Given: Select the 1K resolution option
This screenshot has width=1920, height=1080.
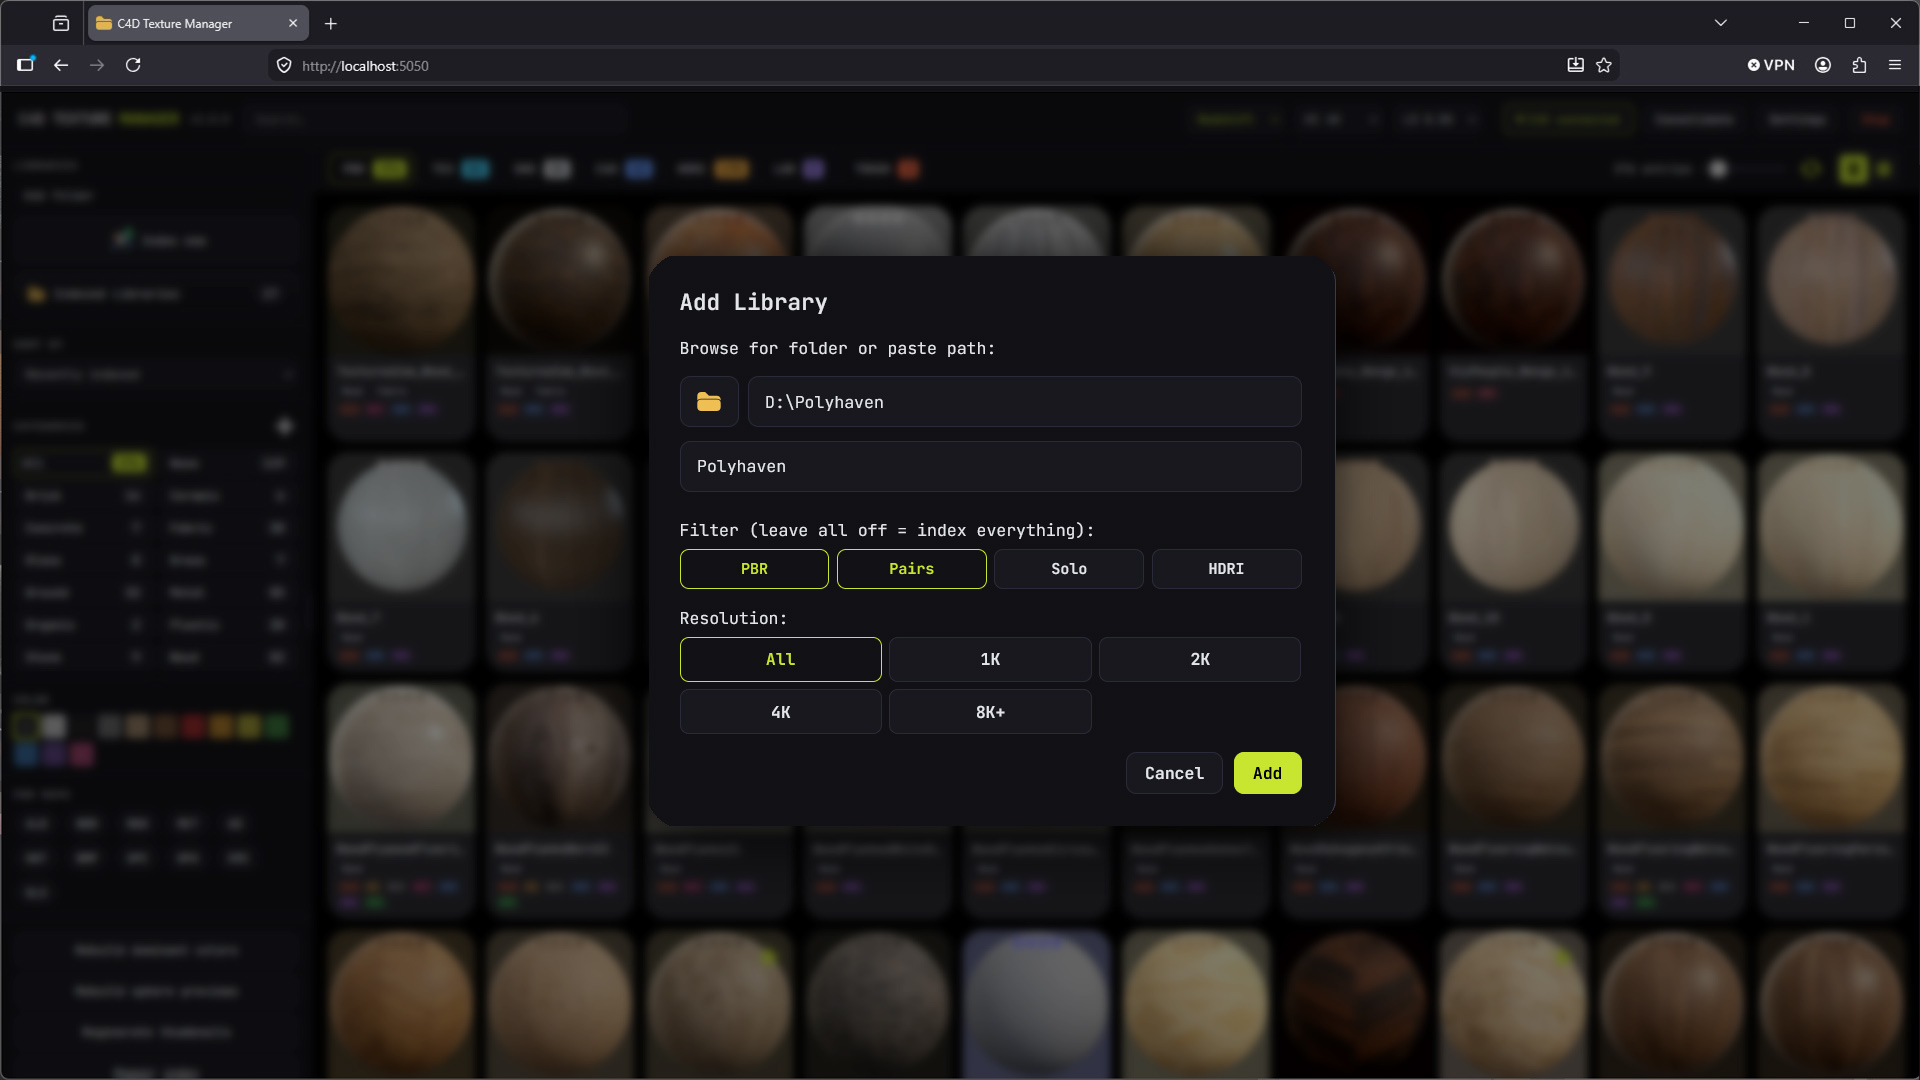Looking at the screenshot, I should point(990,660).
